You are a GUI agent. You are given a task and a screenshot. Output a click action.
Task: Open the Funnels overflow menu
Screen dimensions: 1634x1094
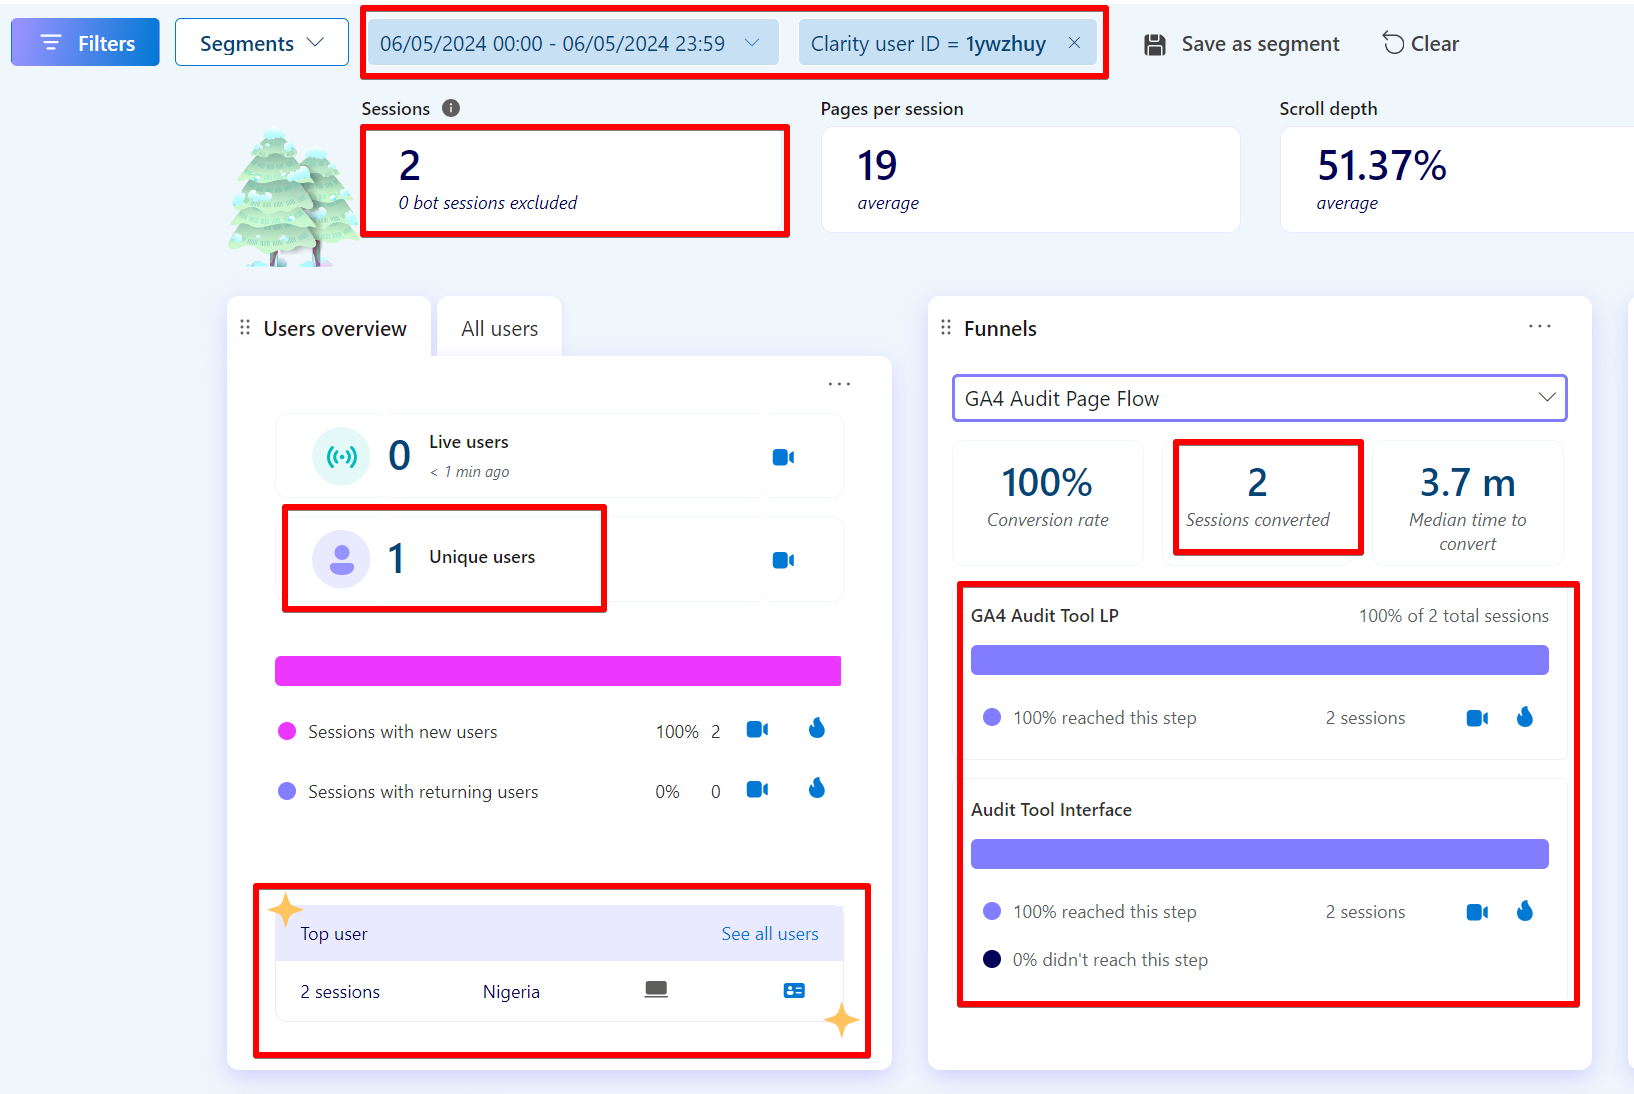tap(1539, 326)
